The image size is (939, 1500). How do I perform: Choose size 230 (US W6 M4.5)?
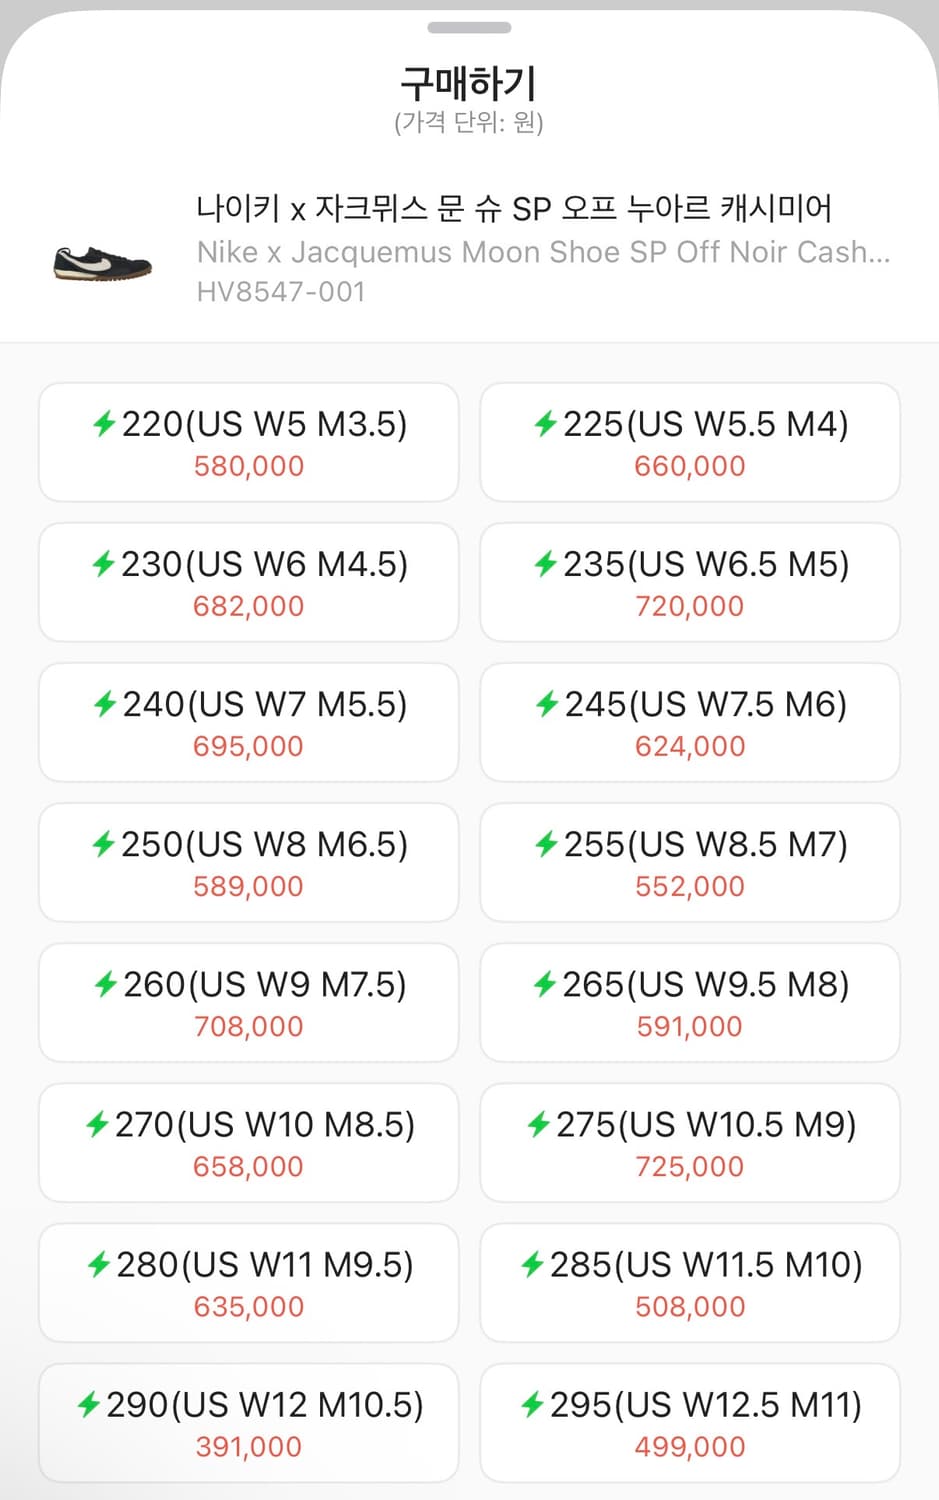coord(248,582)
